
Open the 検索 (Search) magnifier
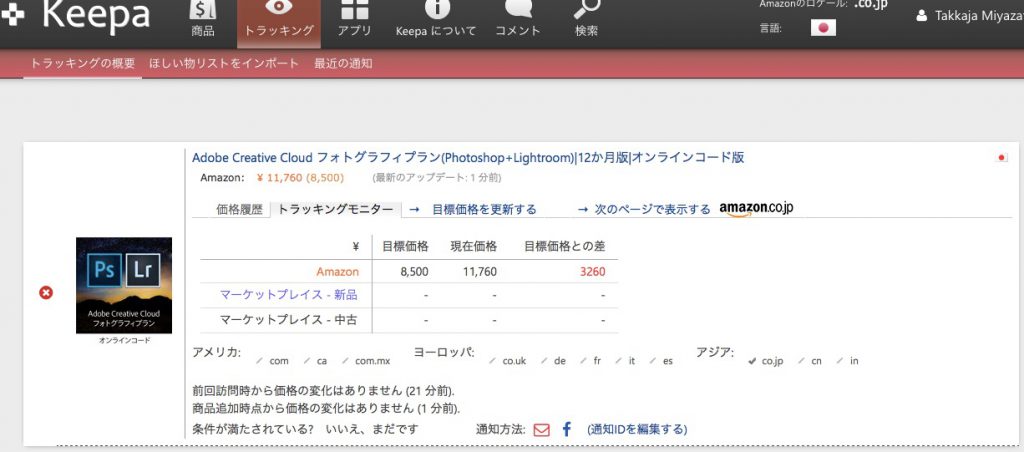coord(586,19)
